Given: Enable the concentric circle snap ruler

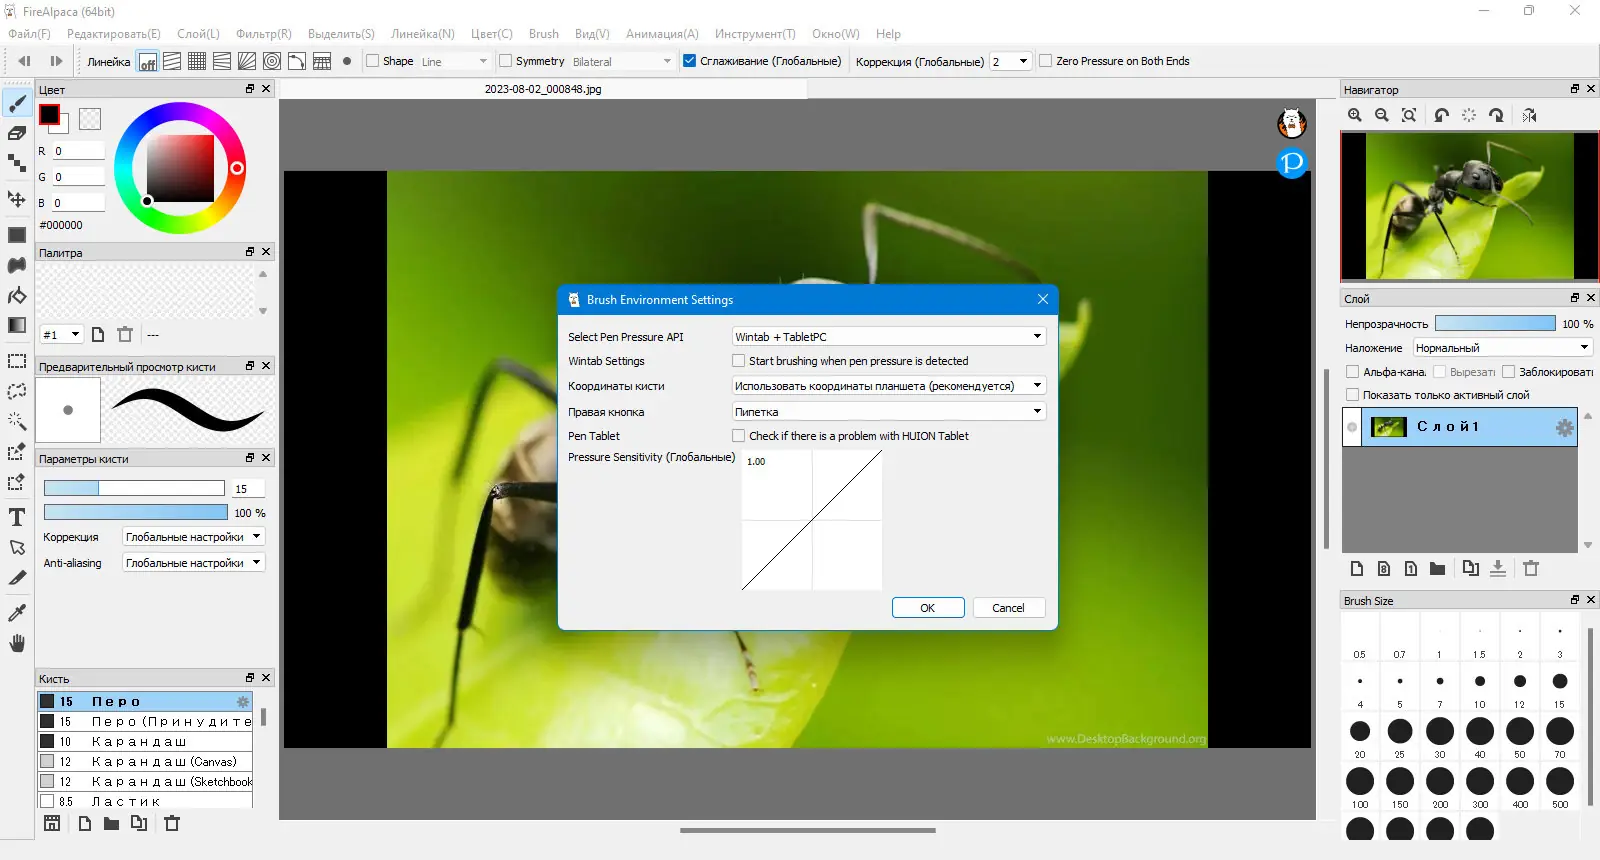Looking at the screenshot, I should (x=272, y=62).
